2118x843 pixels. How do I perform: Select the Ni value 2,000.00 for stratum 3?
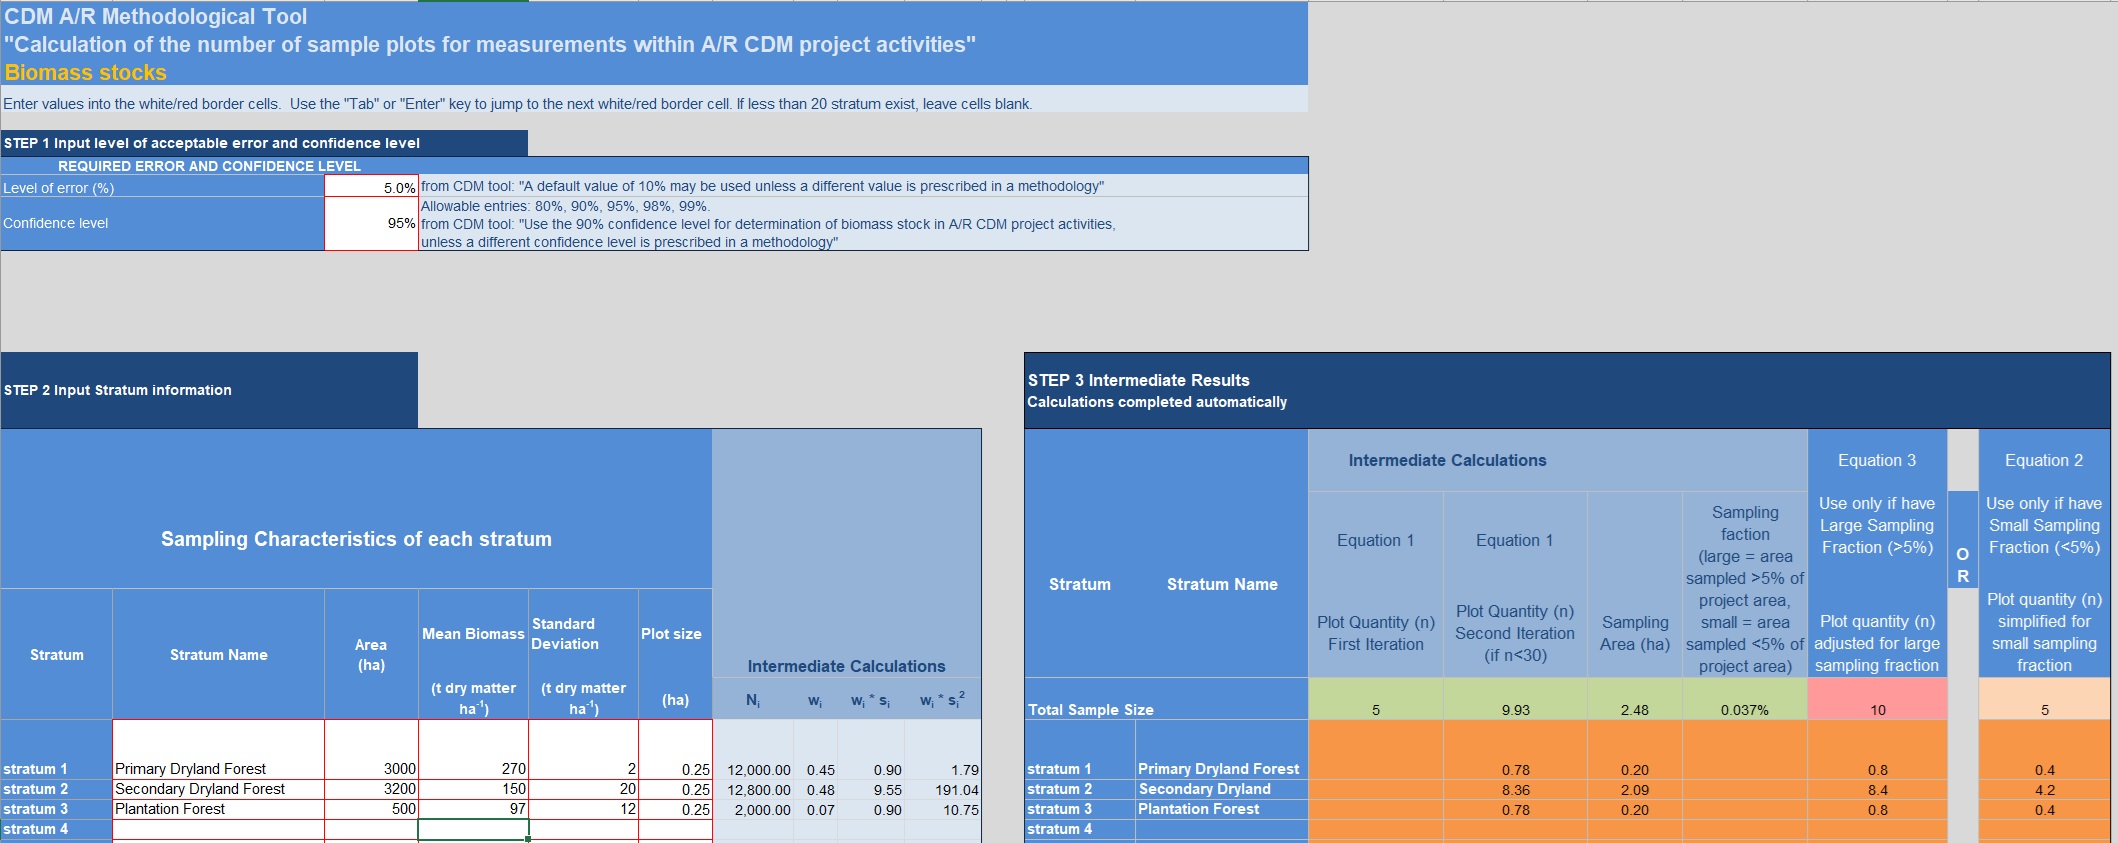coord(754,809)
